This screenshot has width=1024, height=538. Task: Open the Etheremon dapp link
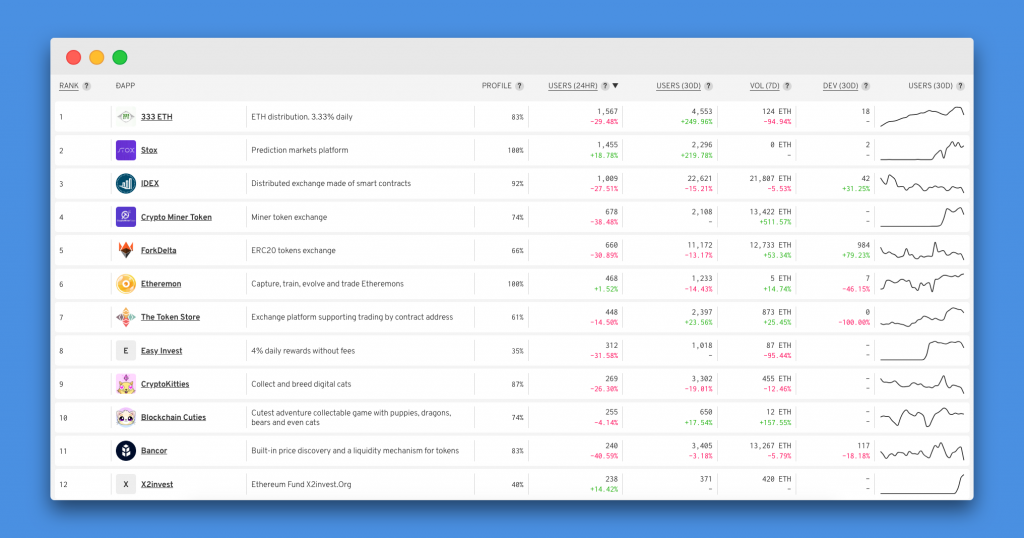coord(161,284)
